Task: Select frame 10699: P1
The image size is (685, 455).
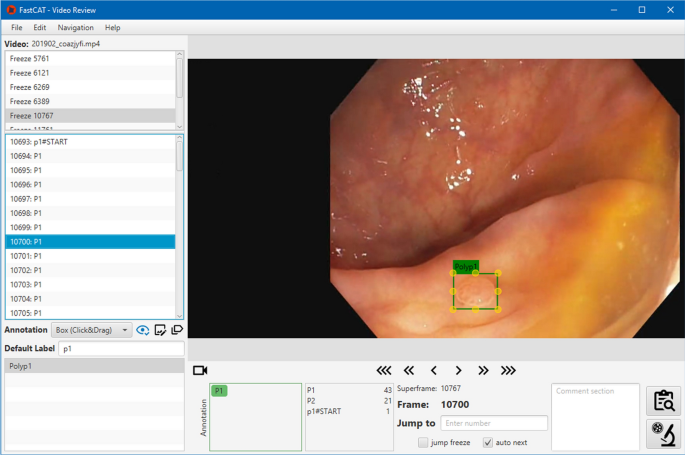Action: pyautogui.click(x=90, y=228)
